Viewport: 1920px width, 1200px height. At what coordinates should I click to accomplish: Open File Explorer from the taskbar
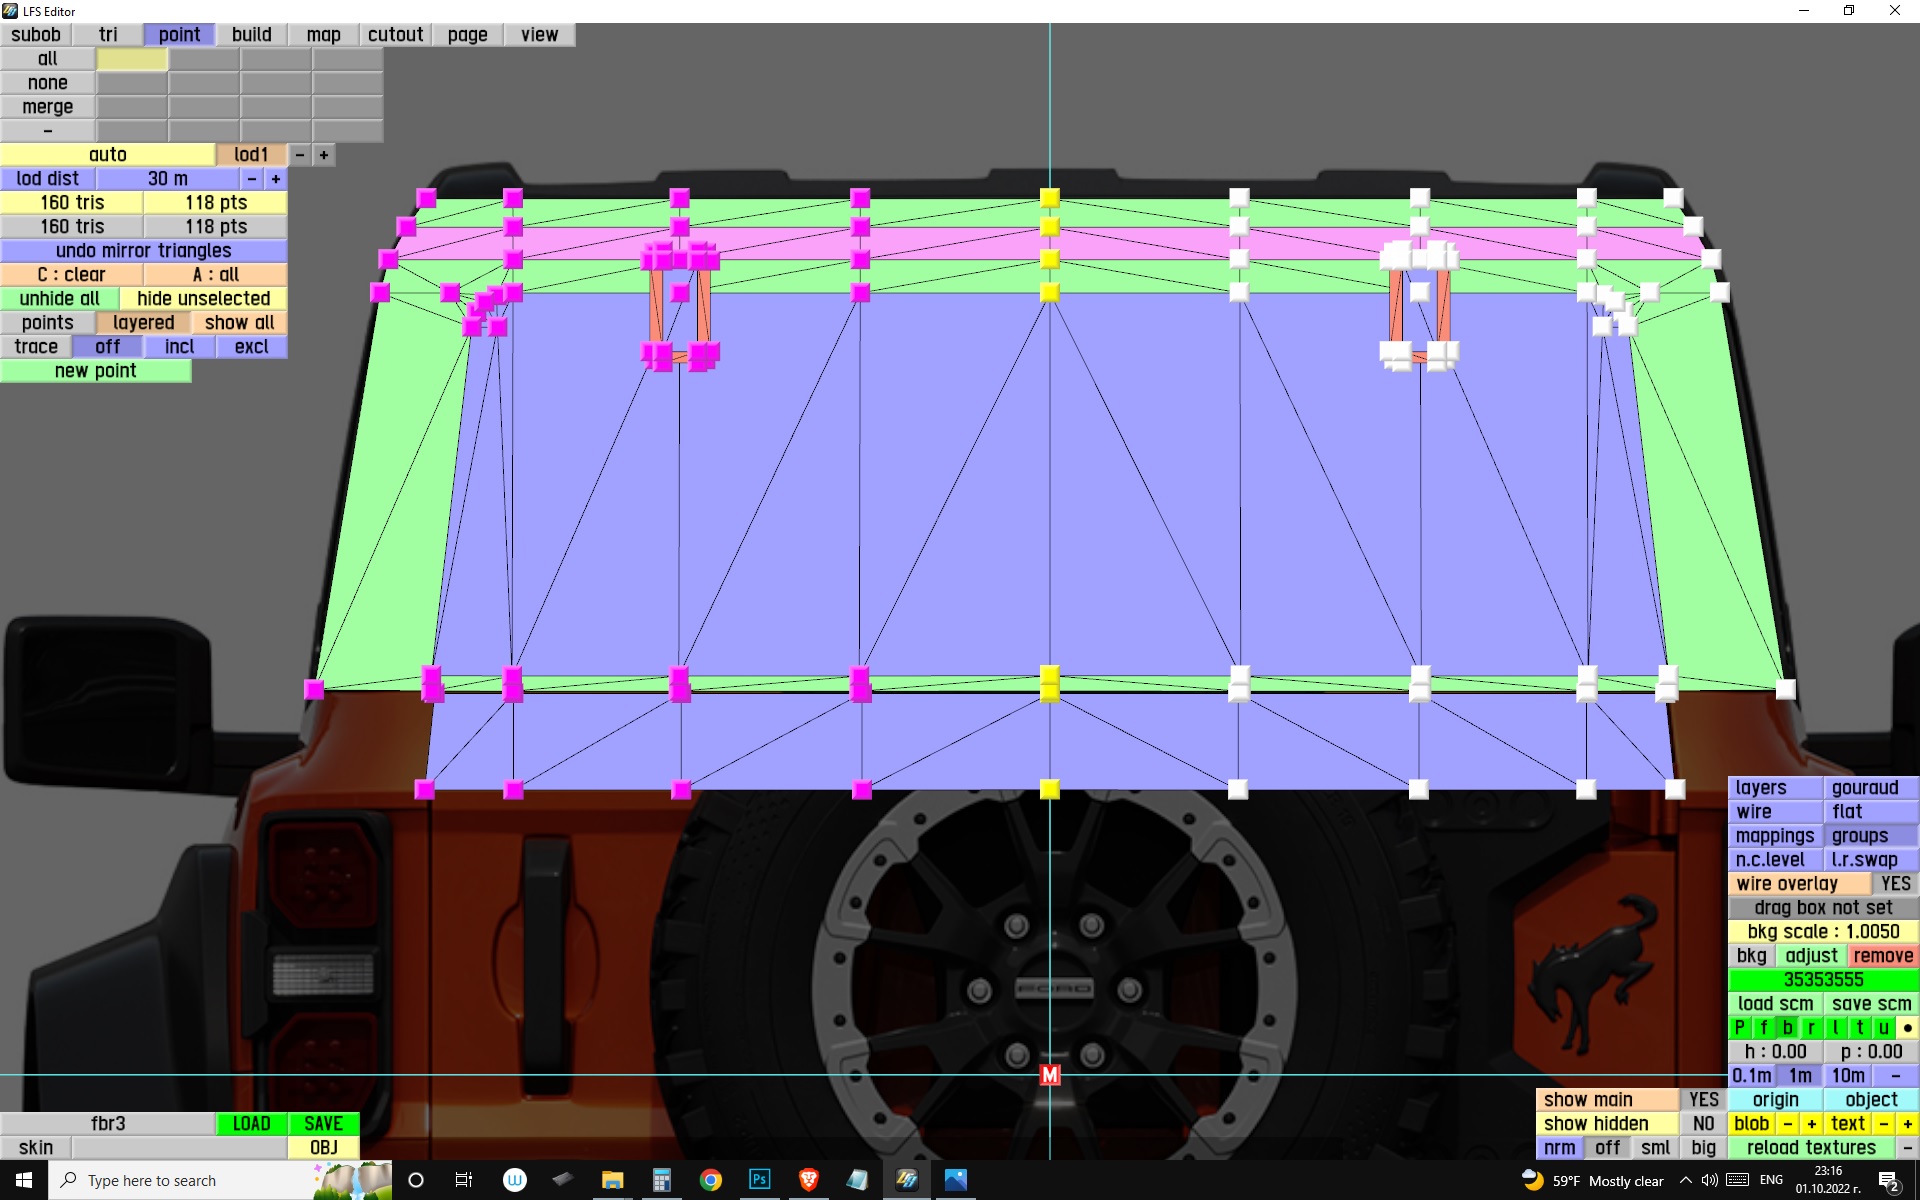pos(612,1180)
